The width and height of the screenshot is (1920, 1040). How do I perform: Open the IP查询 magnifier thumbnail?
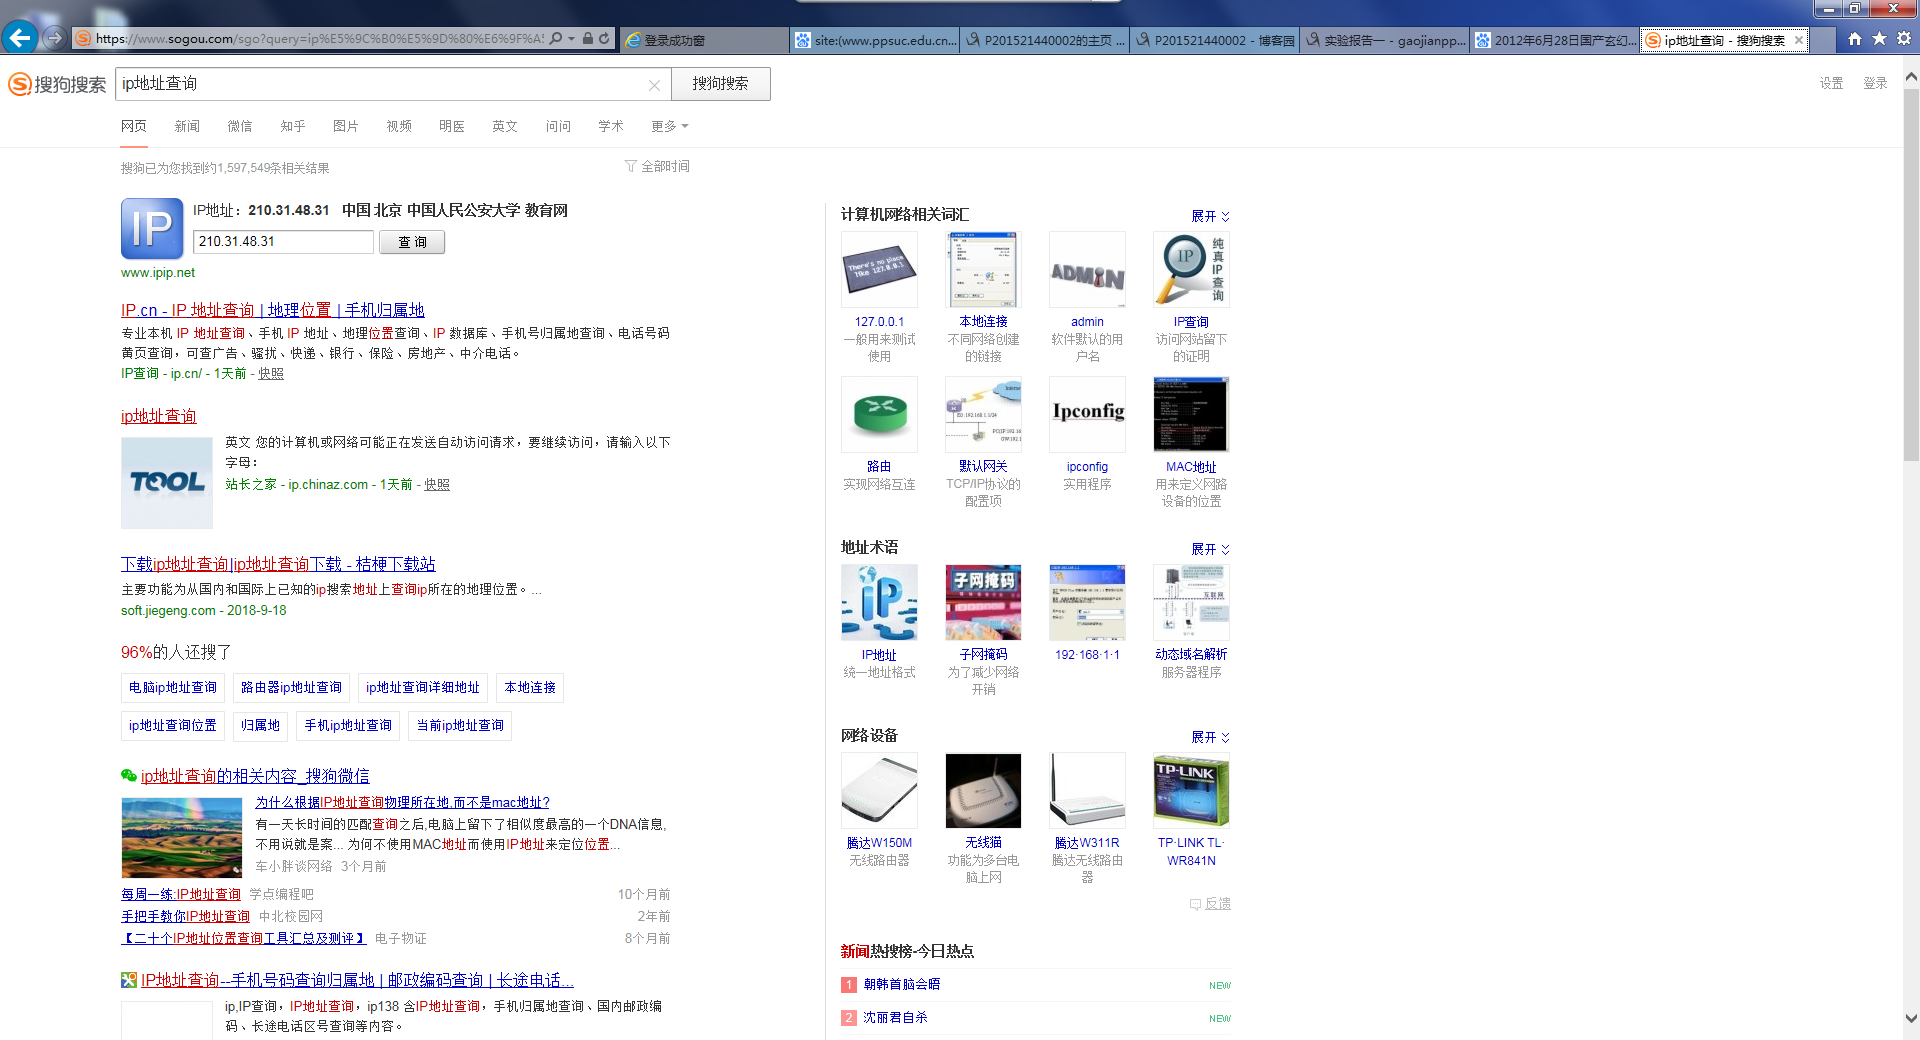pos(1191,269)
